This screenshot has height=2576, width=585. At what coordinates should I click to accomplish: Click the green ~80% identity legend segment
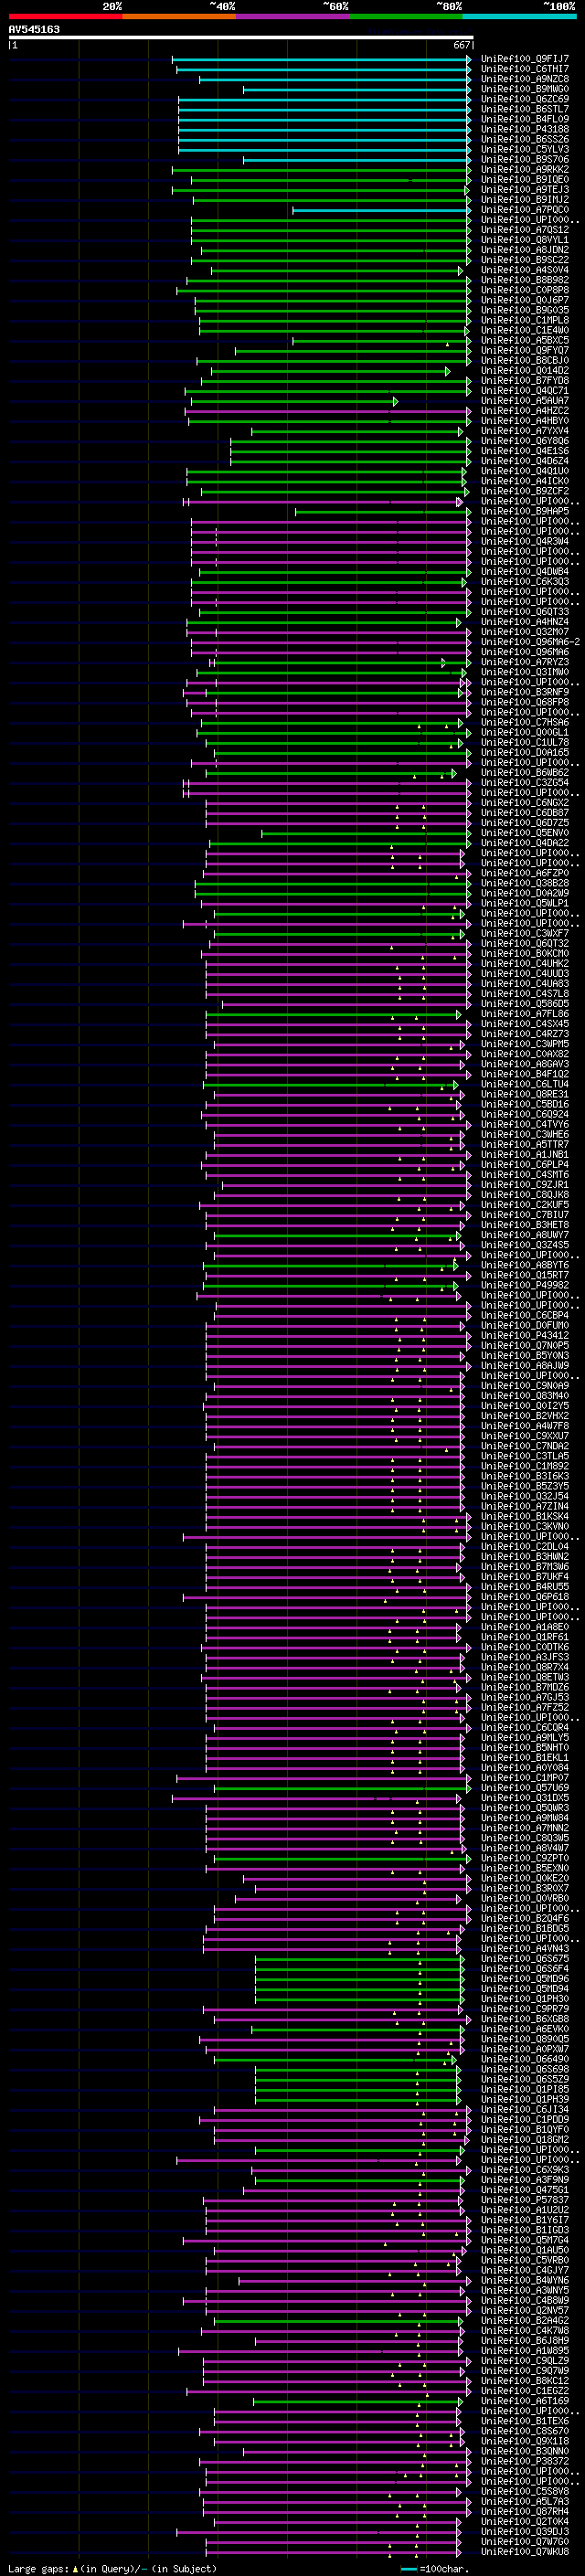(x=406, y=16)
